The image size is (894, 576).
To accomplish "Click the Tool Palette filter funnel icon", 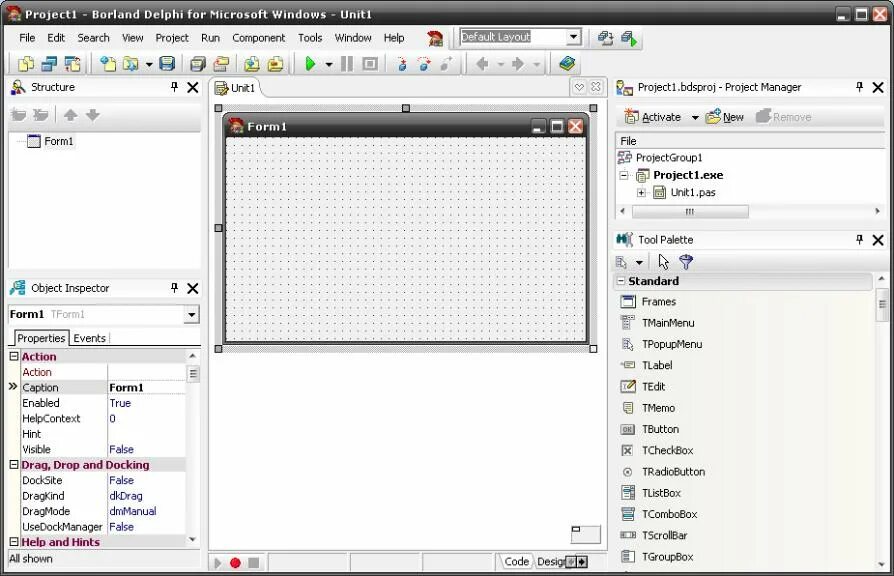I will click(x=686, y=262).
